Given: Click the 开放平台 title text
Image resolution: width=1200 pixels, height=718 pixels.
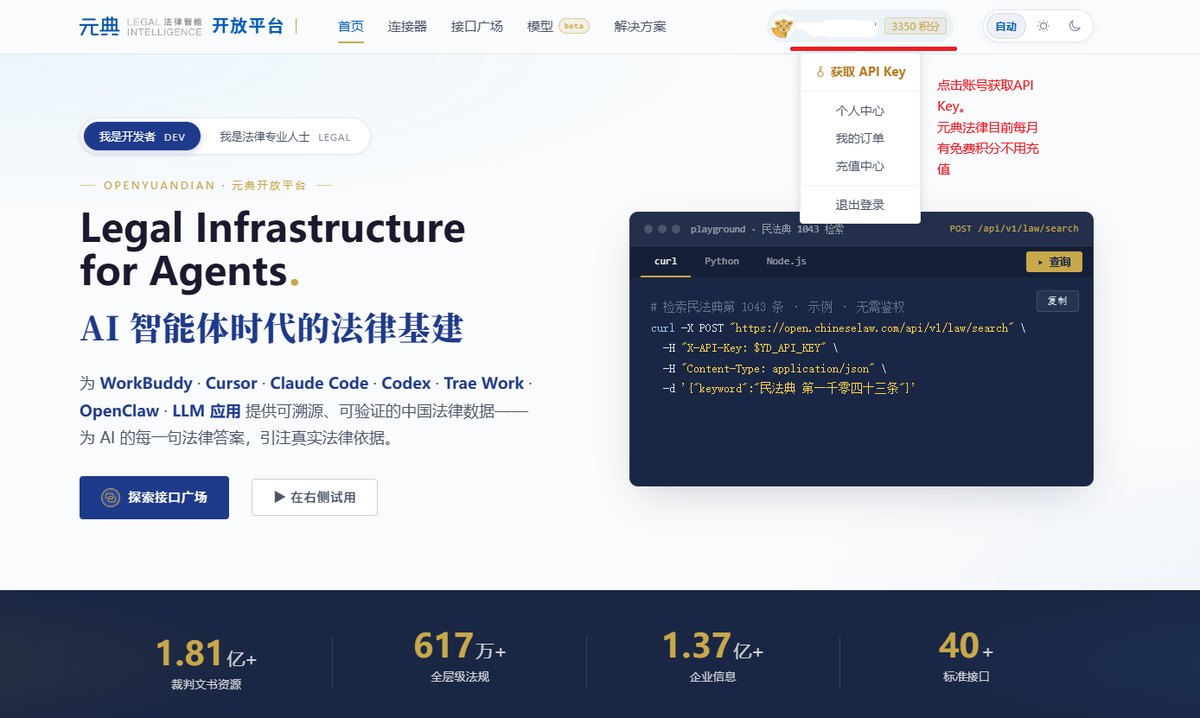Looking at the screenshot, I should tap(248, 26).
